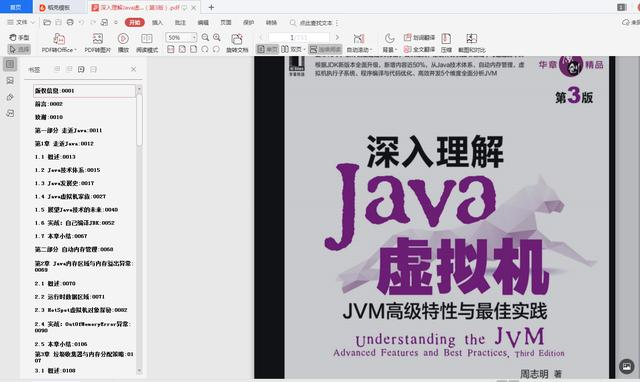
Task: Close the 书签 bookmarks panel
Action: [x=133, y=69]
